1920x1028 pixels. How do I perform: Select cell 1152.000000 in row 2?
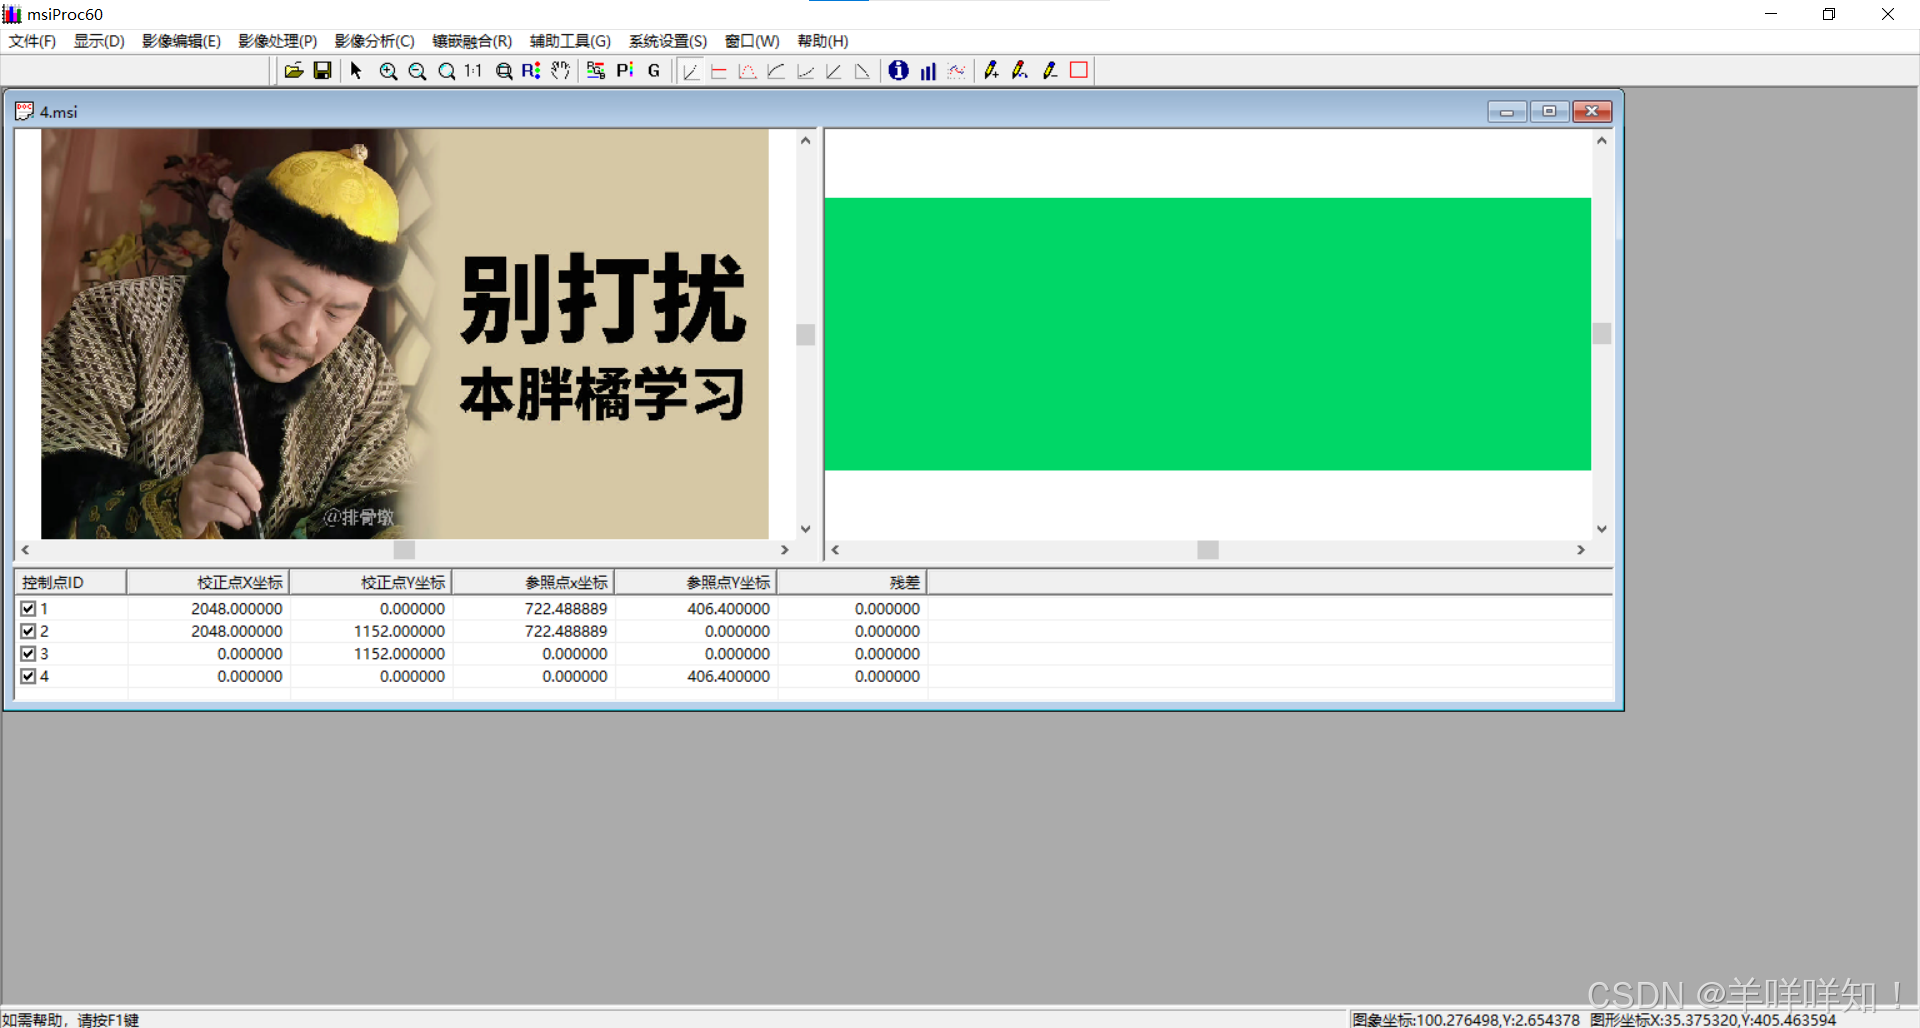399,631
